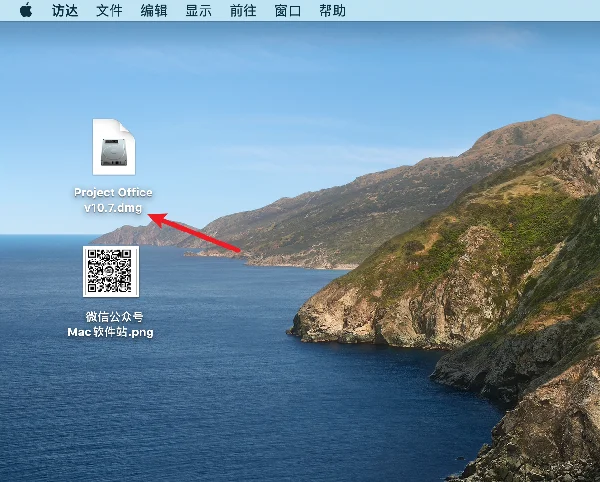Image resolution: width=600 pixels, height=482 pixels.
Task: Open the 访达 menu
Action: coord(65,10)
